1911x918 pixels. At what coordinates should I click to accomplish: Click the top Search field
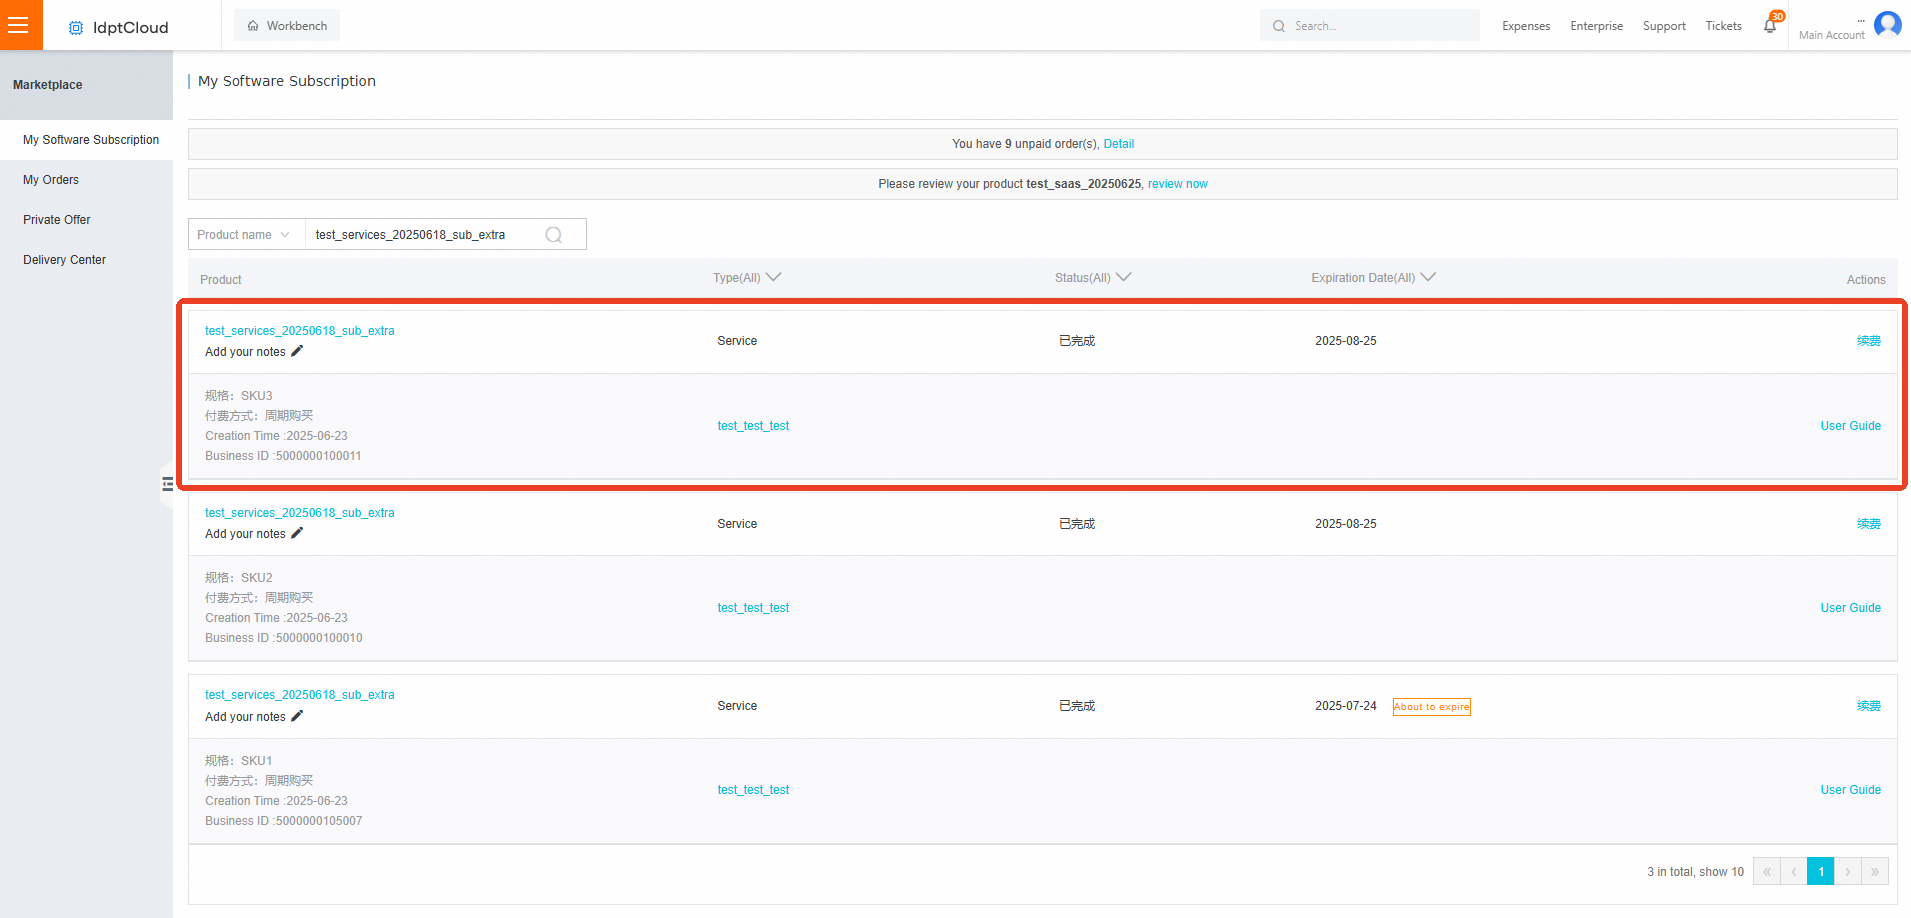tap(1370, 26)
